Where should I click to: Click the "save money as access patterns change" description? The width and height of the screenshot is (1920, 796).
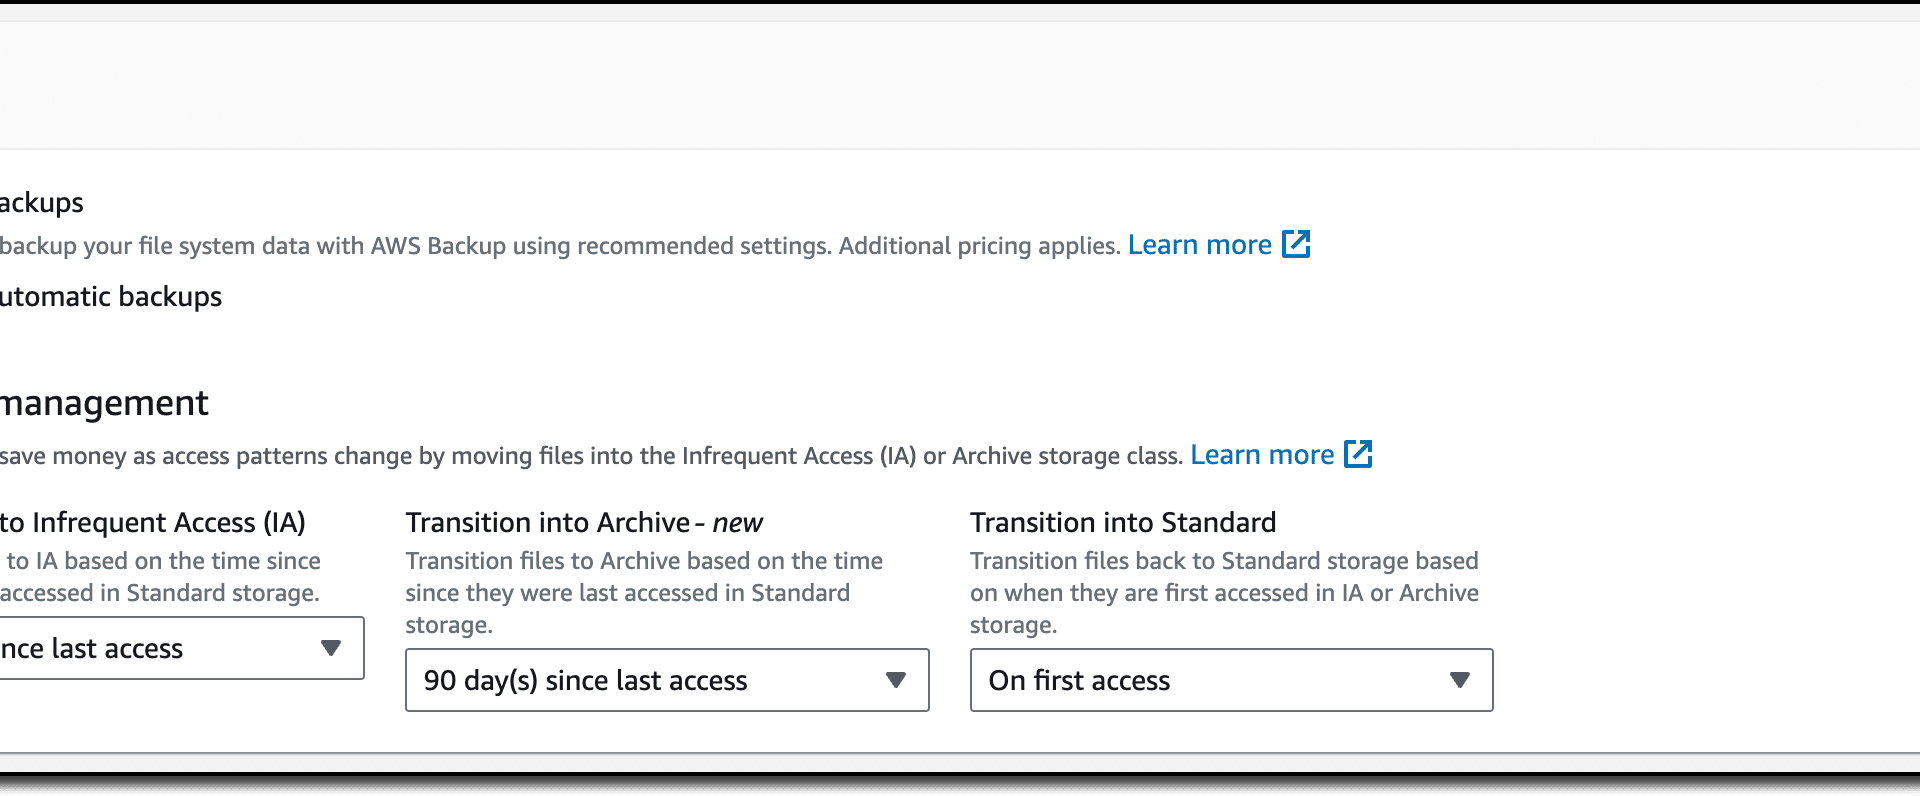pyautogui.click(x=592, y=456)
